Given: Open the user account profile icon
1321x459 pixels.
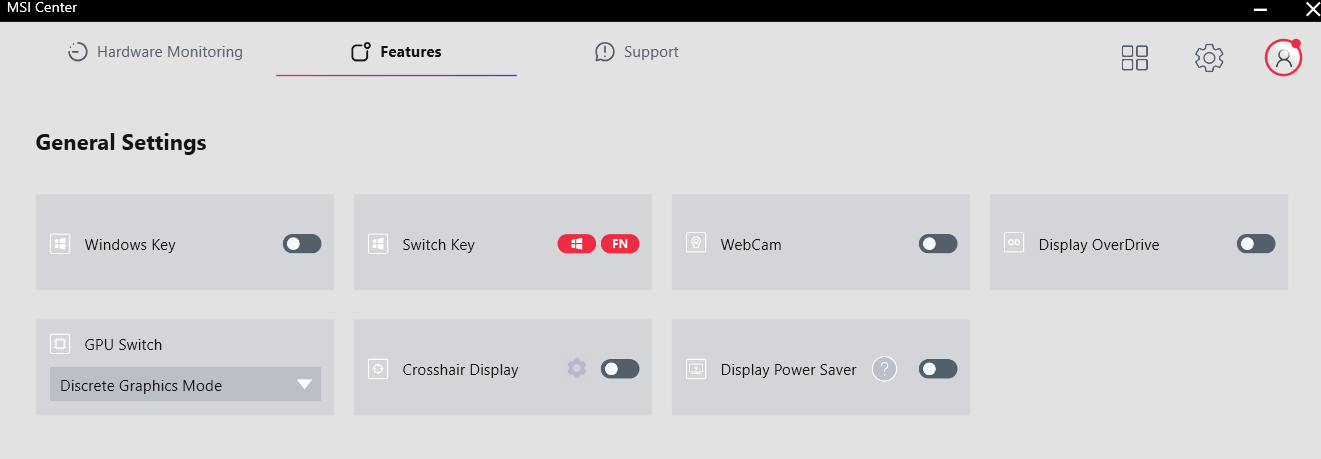Looking at the screenshot, I should tap(1283, 58).
